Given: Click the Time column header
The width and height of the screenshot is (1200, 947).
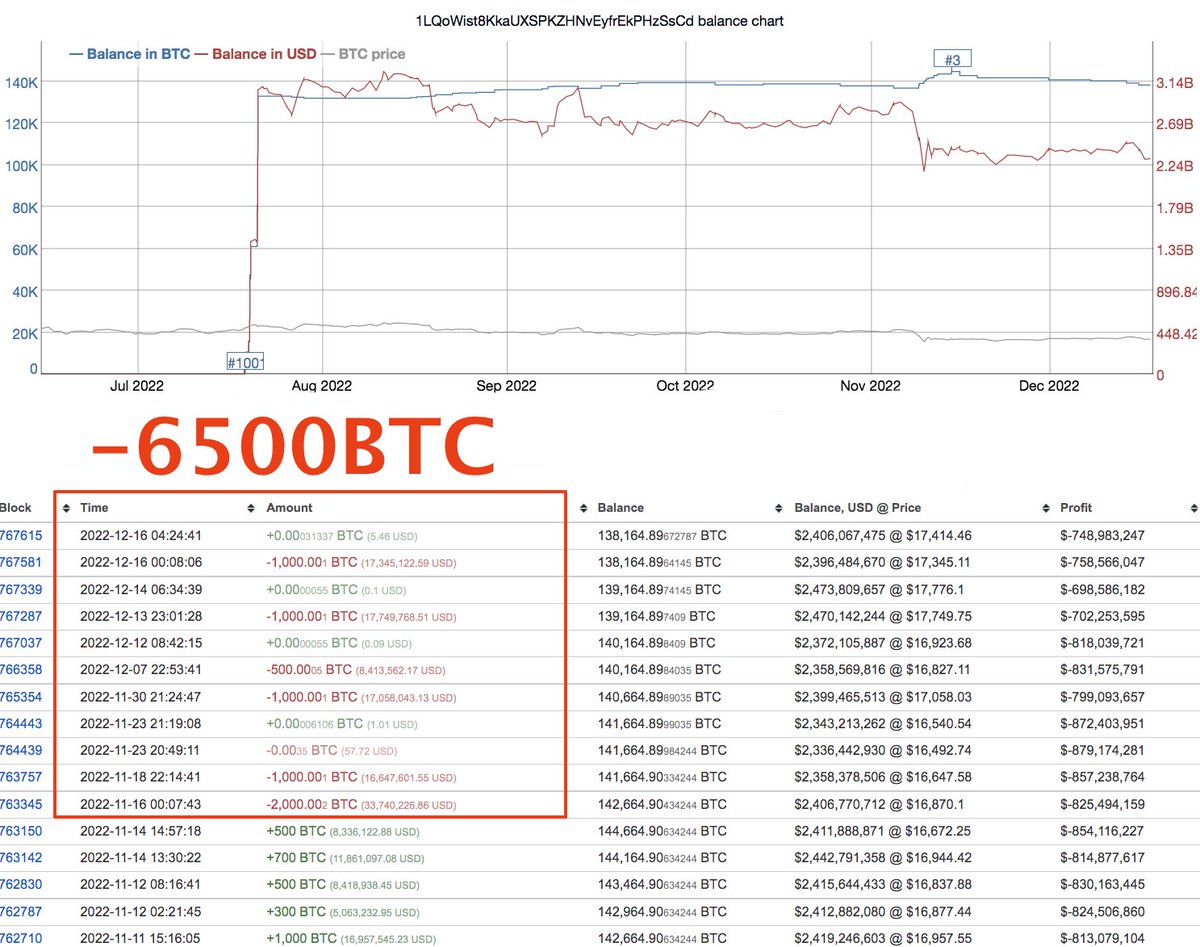Looking at the screenshot, I should (x=94, y=508).
